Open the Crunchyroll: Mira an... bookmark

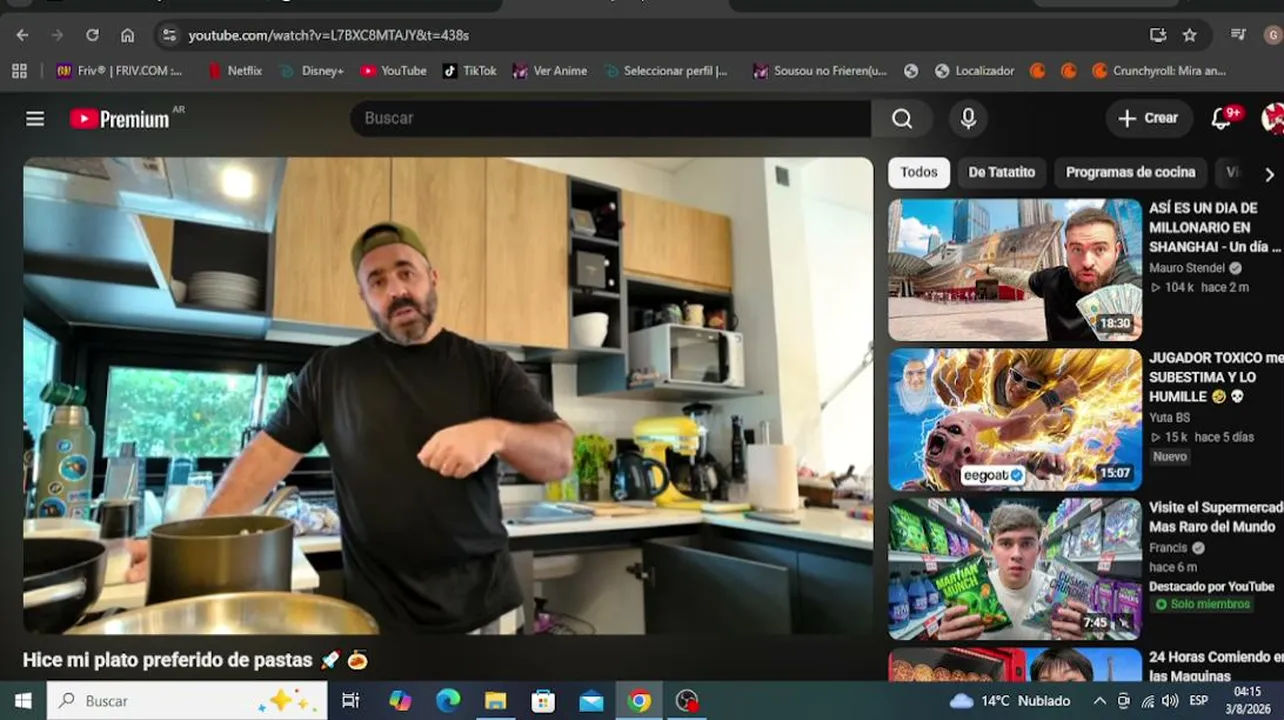coord(1159,71)
